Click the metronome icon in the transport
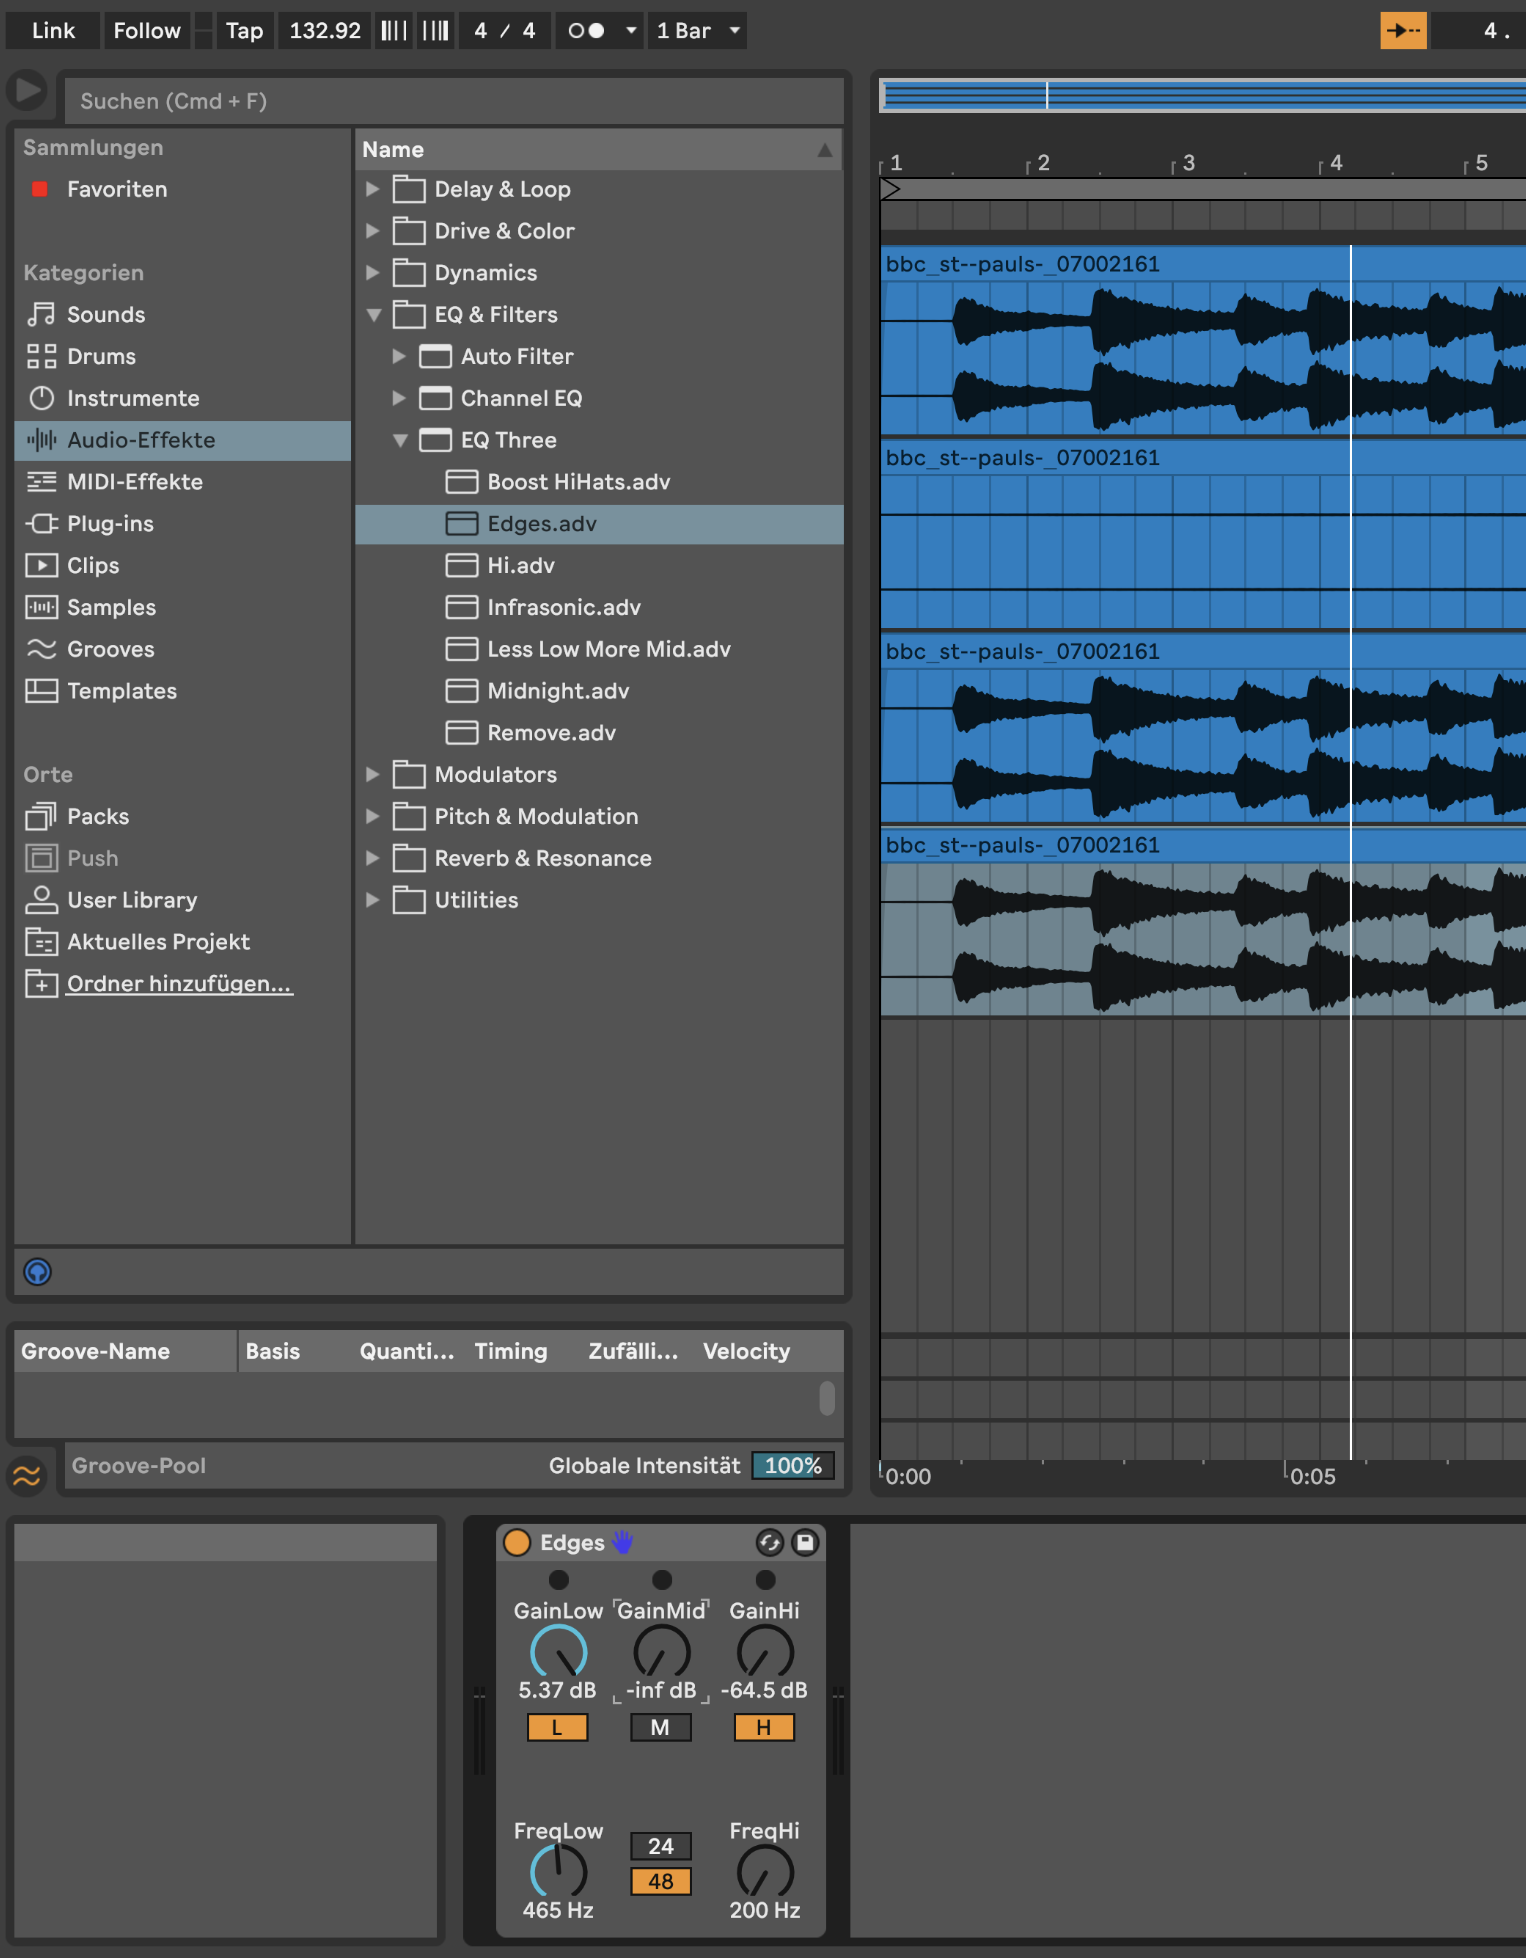The height and width of the screenshot is (1958, 1526). (x=586, y=31)
